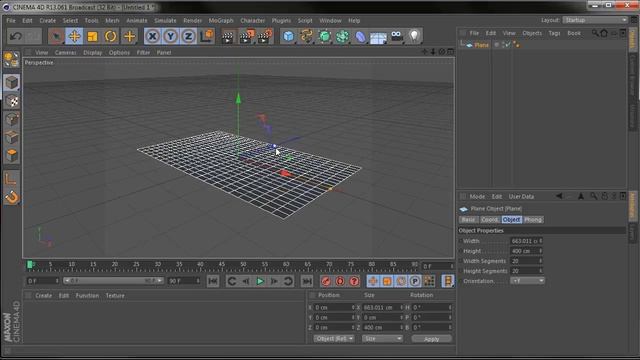
Task: Add a Light object
Action: click(x=414, y=36)
